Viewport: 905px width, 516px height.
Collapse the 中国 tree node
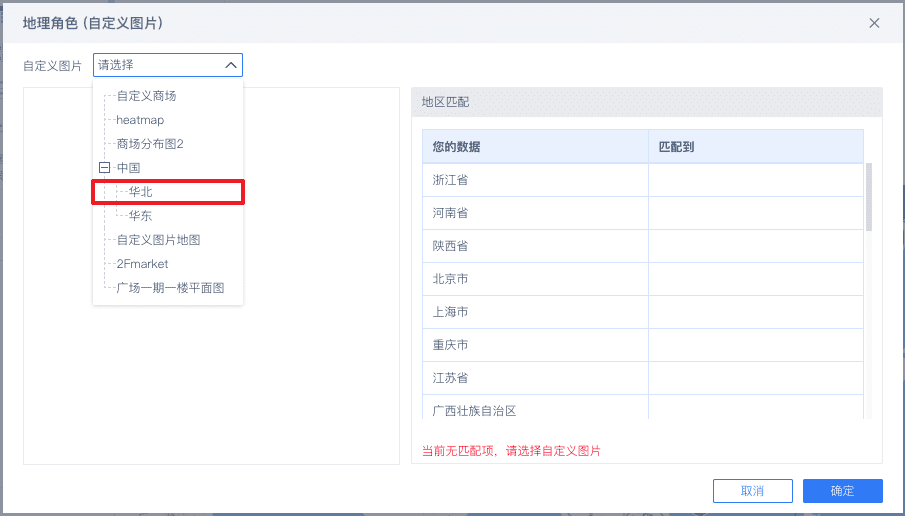104,168
